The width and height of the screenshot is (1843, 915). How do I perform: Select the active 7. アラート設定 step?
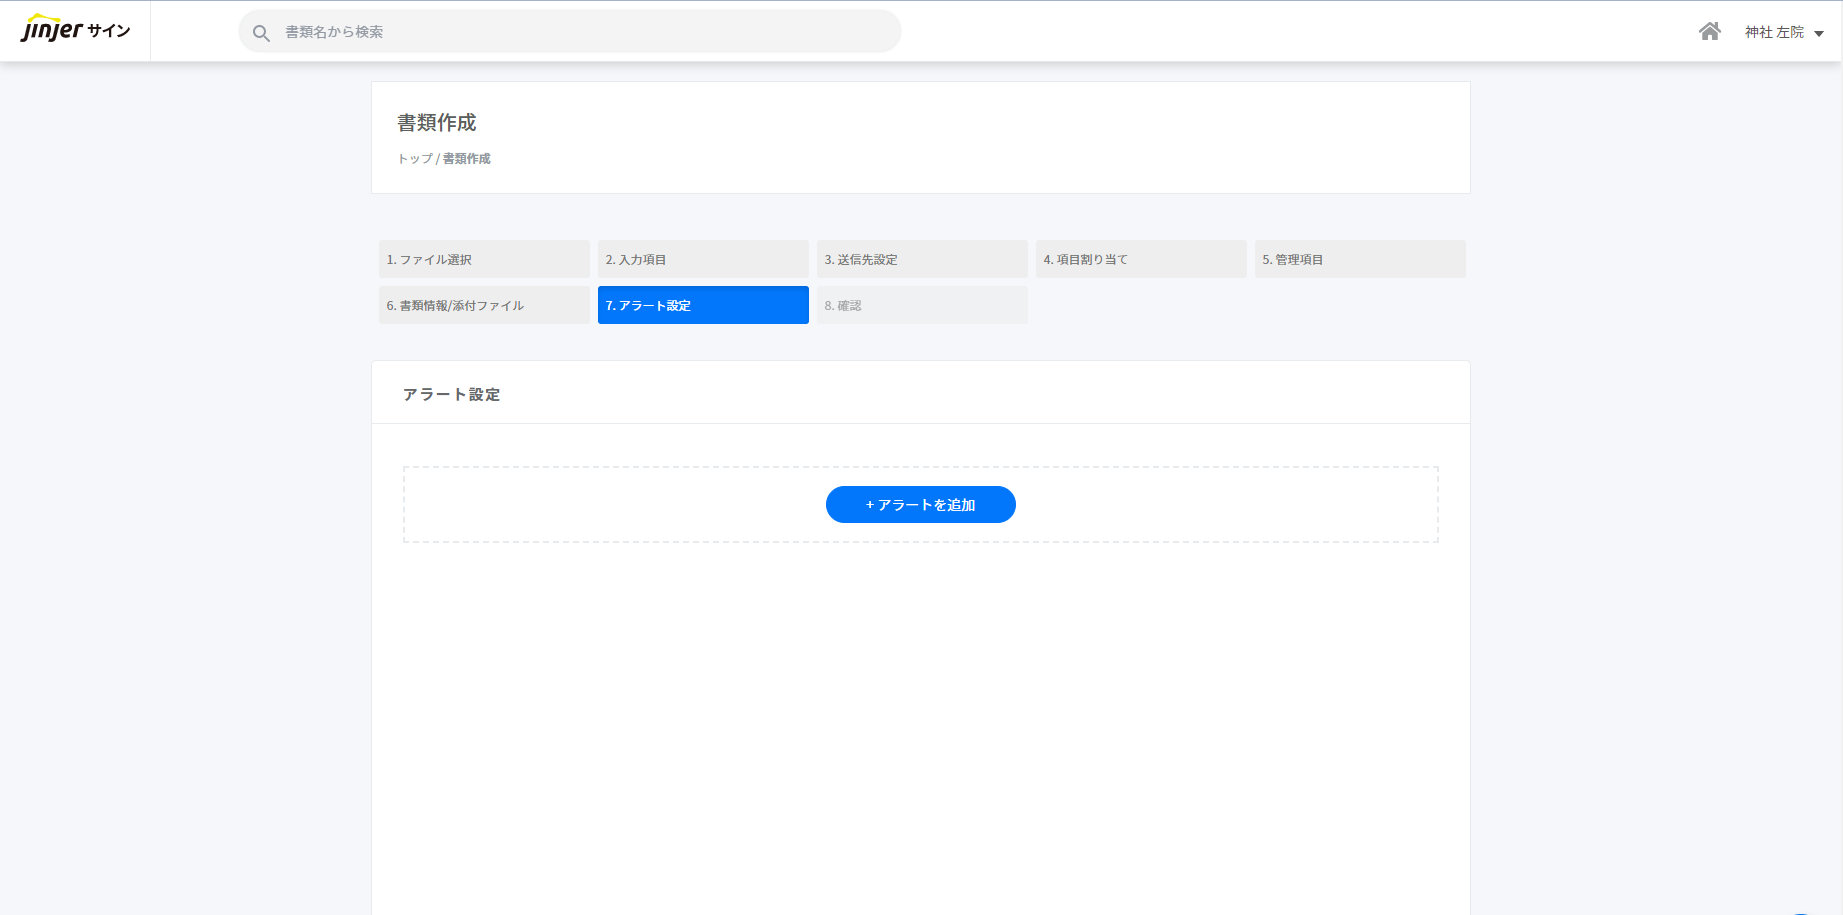(x=703, y=305)
